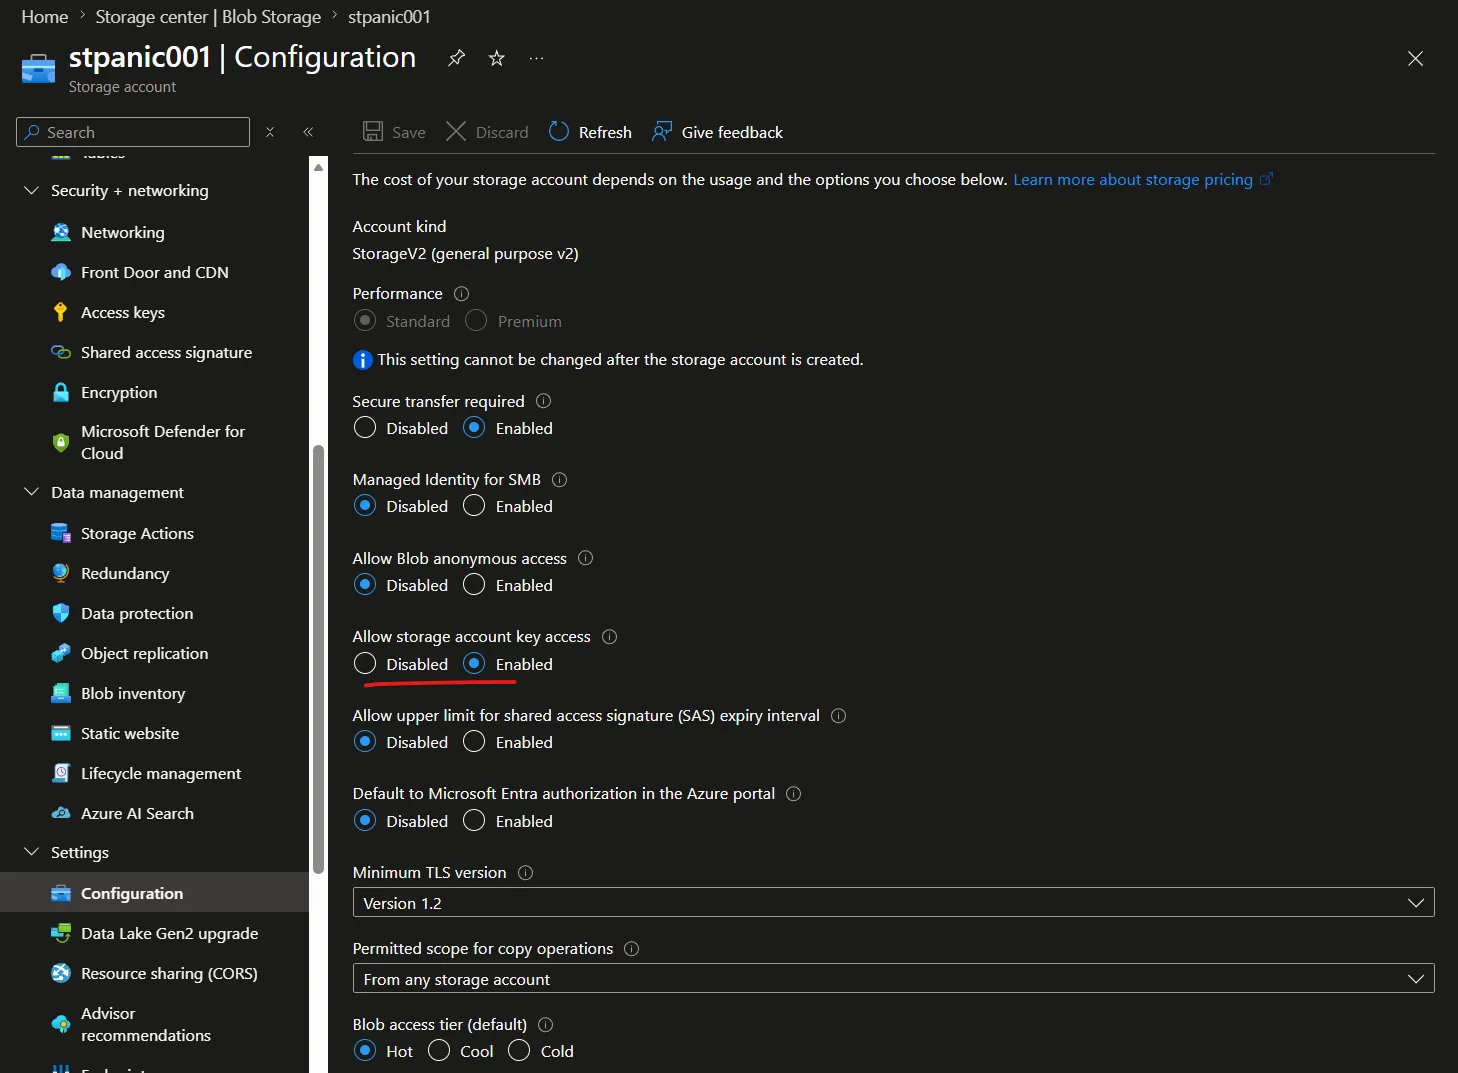Select Cold blob access tier
Viewport: 1458px width, 1073px height.
coord(519,1051)
